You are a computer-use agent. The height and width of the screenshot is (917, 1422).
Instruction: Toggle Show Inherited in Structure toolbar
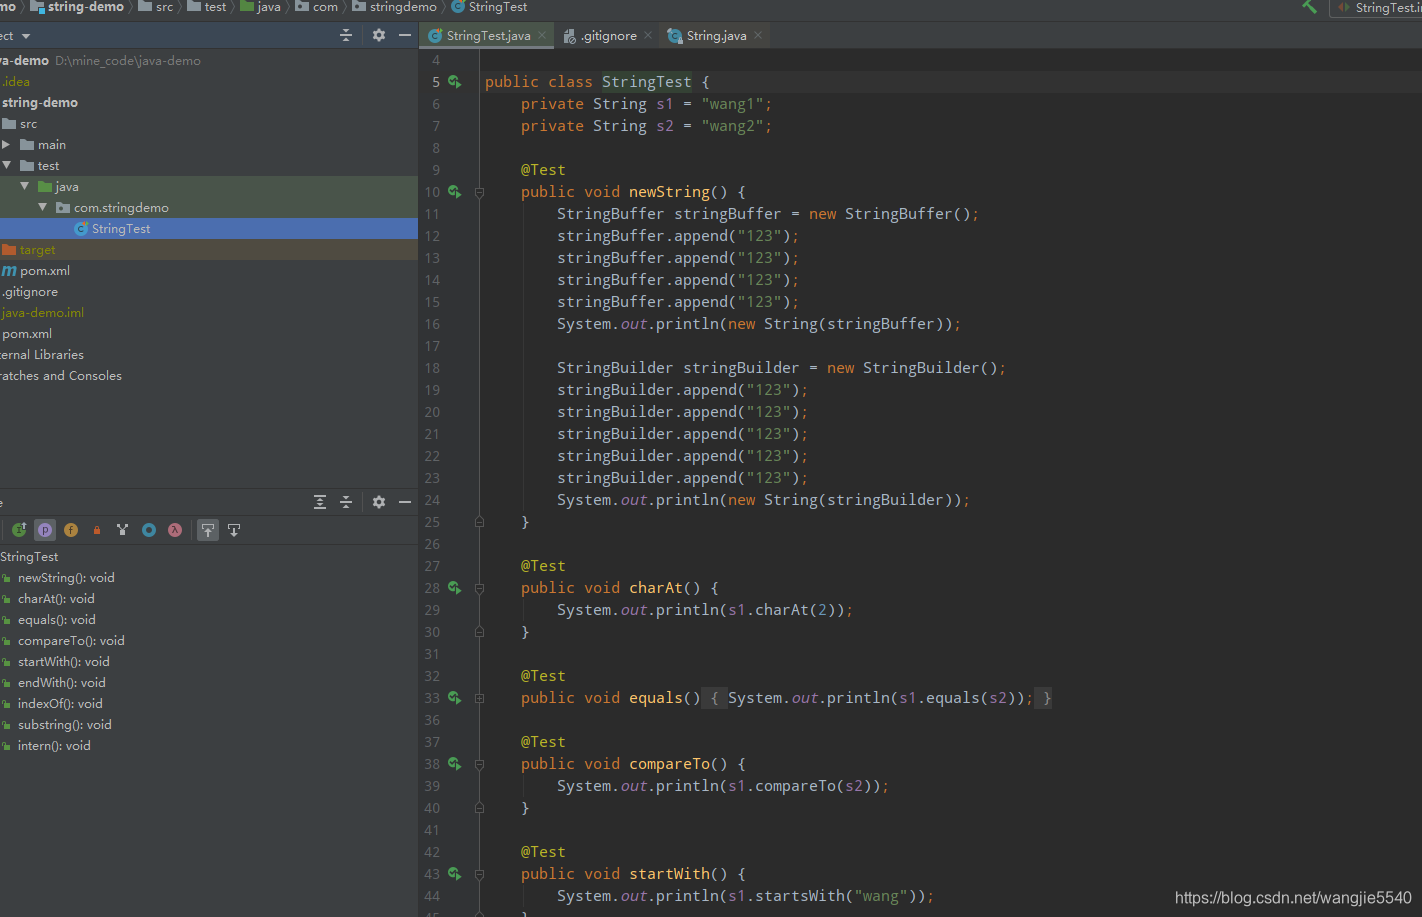pyautogui.click(x=19, y=530)
